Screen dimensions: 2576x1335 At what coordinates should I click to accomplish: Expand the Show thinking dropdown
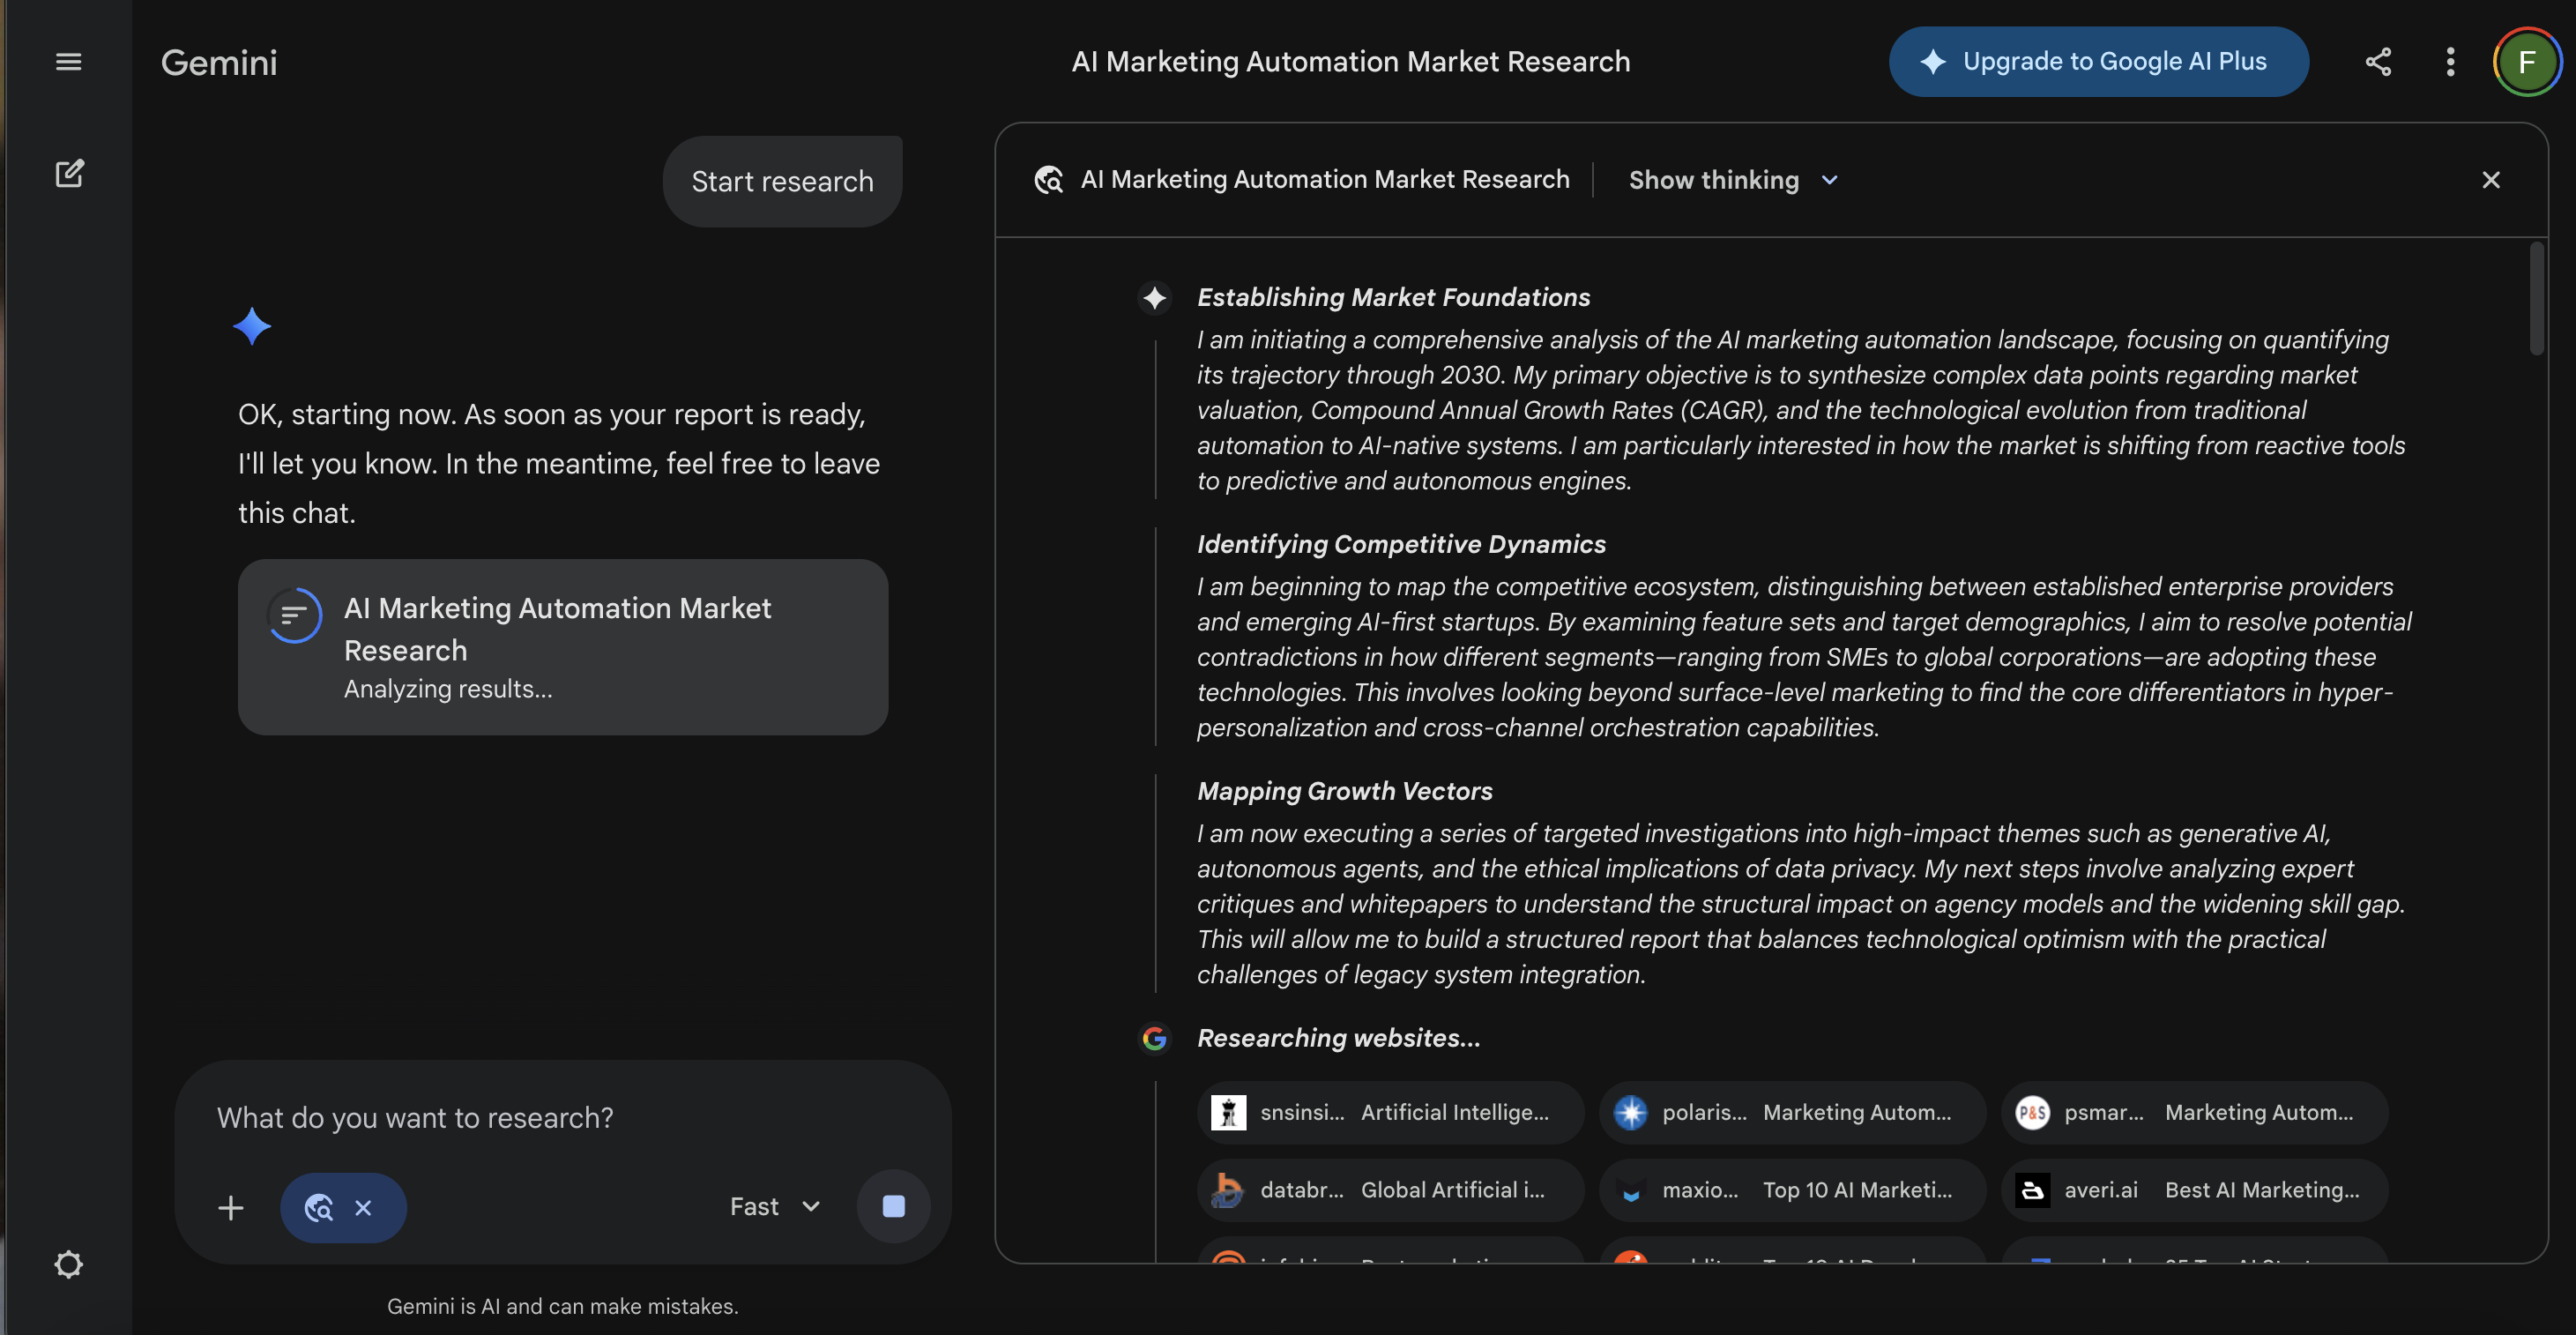pyautogui.click(x=1733, y=180)
